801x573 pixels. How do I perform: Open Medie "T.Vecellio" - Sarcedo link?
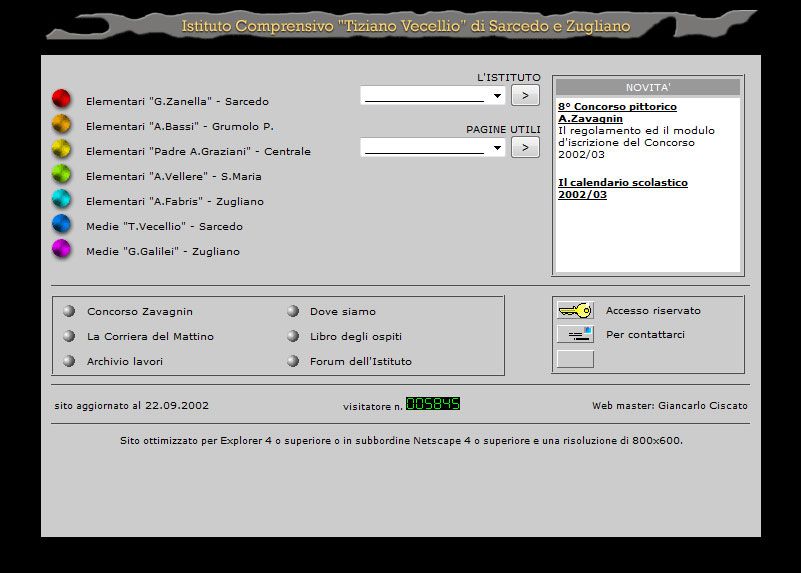tap(164, 227)
